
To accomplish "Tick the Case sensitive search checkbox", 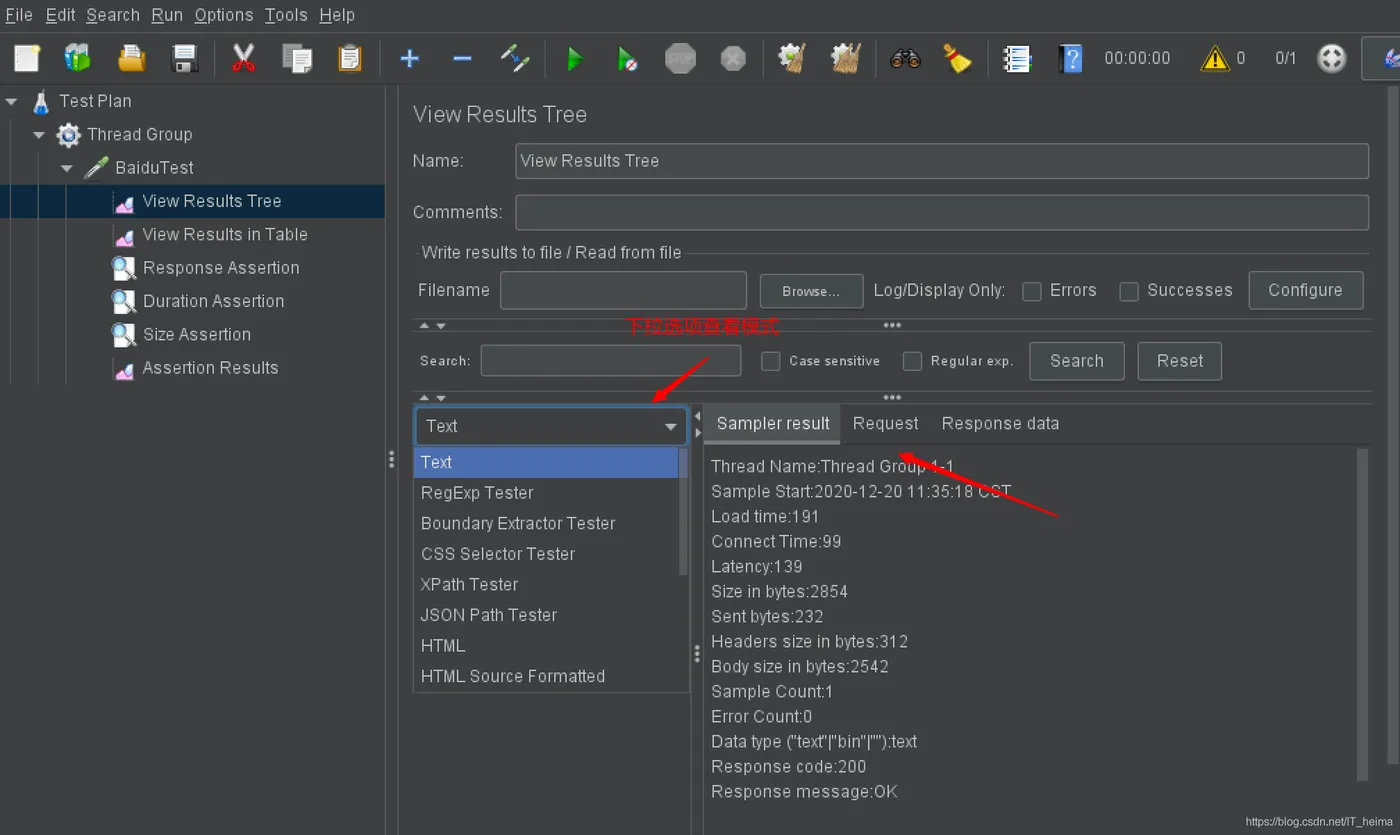I will click(771, 361).
